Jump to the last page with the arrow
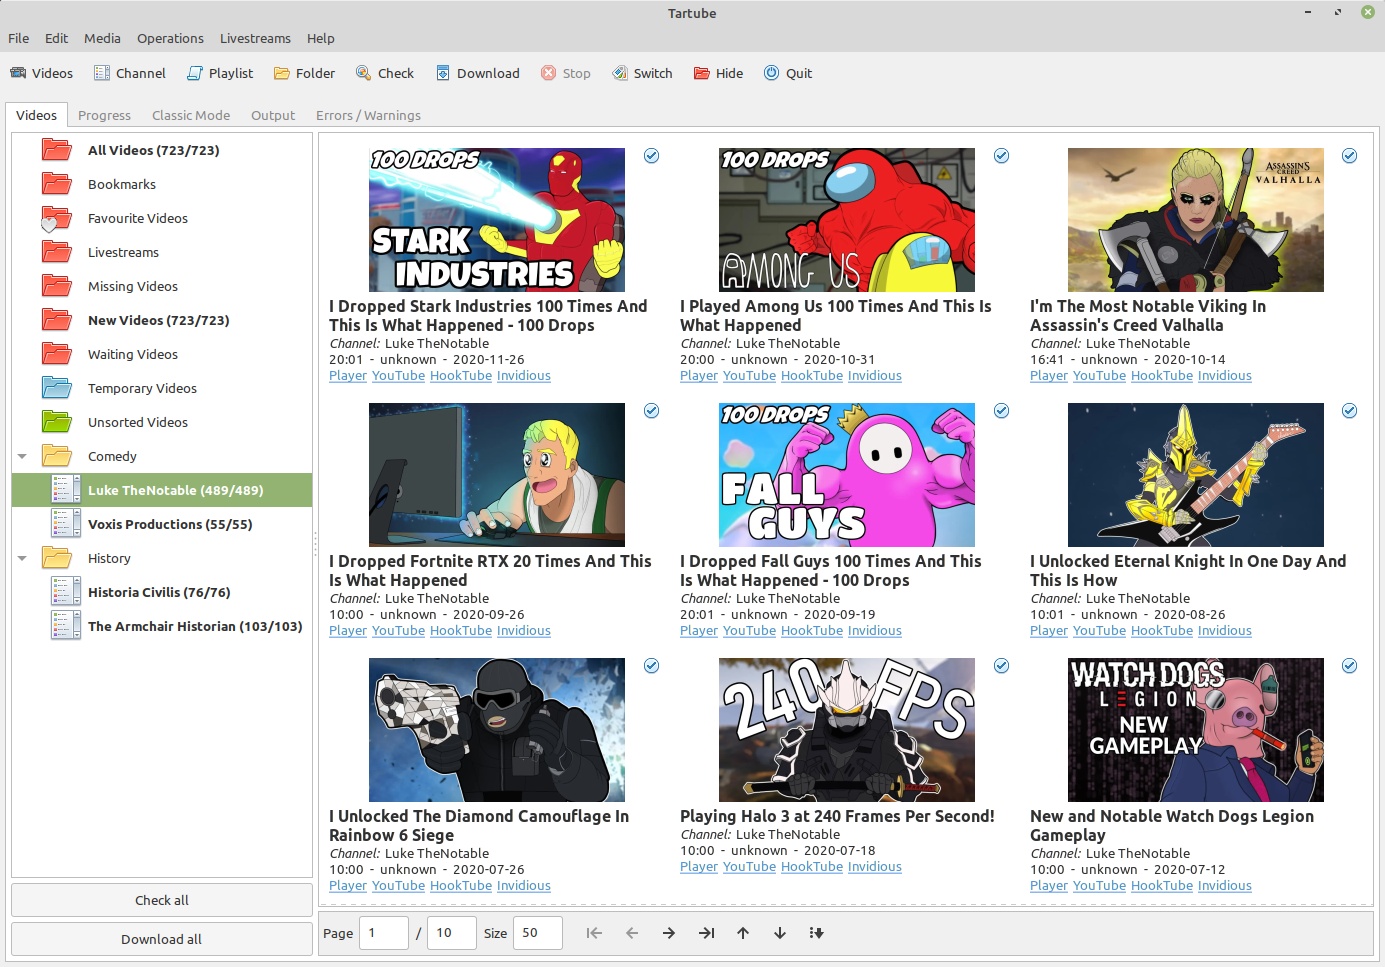 [706, 932]
